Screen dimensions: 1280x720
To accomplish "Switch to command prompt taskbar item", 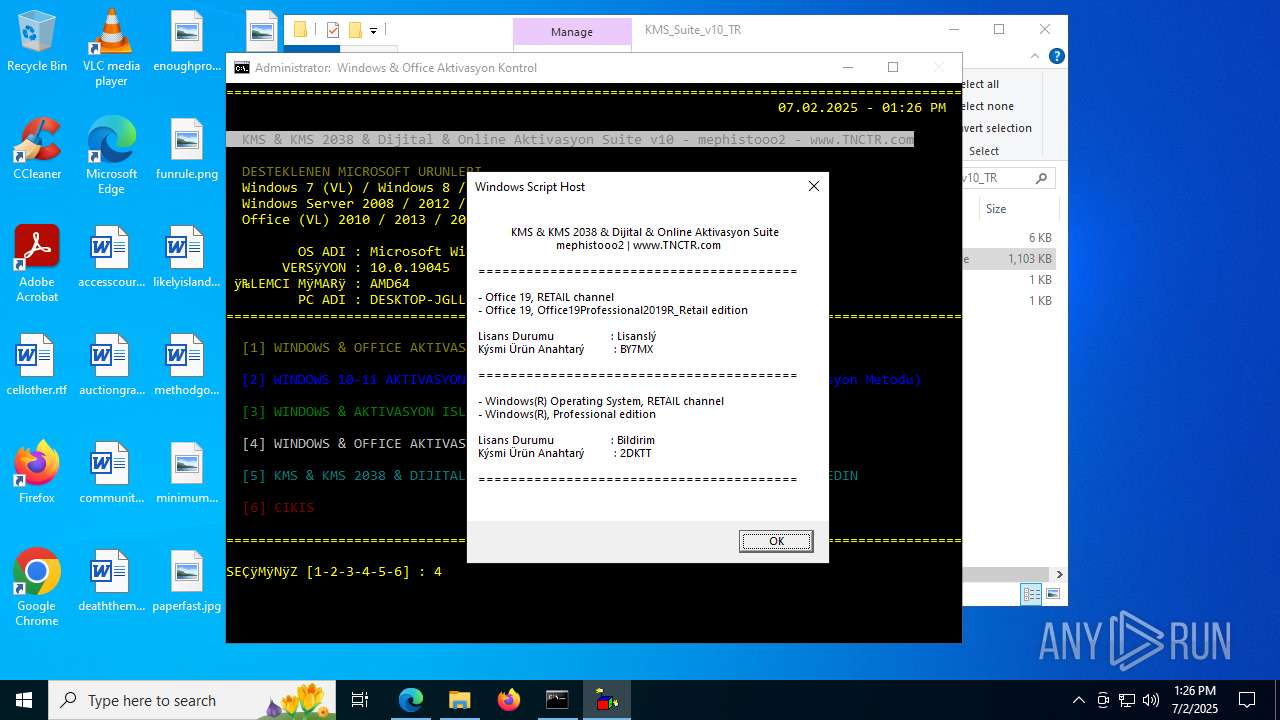I will click(557, 700).
